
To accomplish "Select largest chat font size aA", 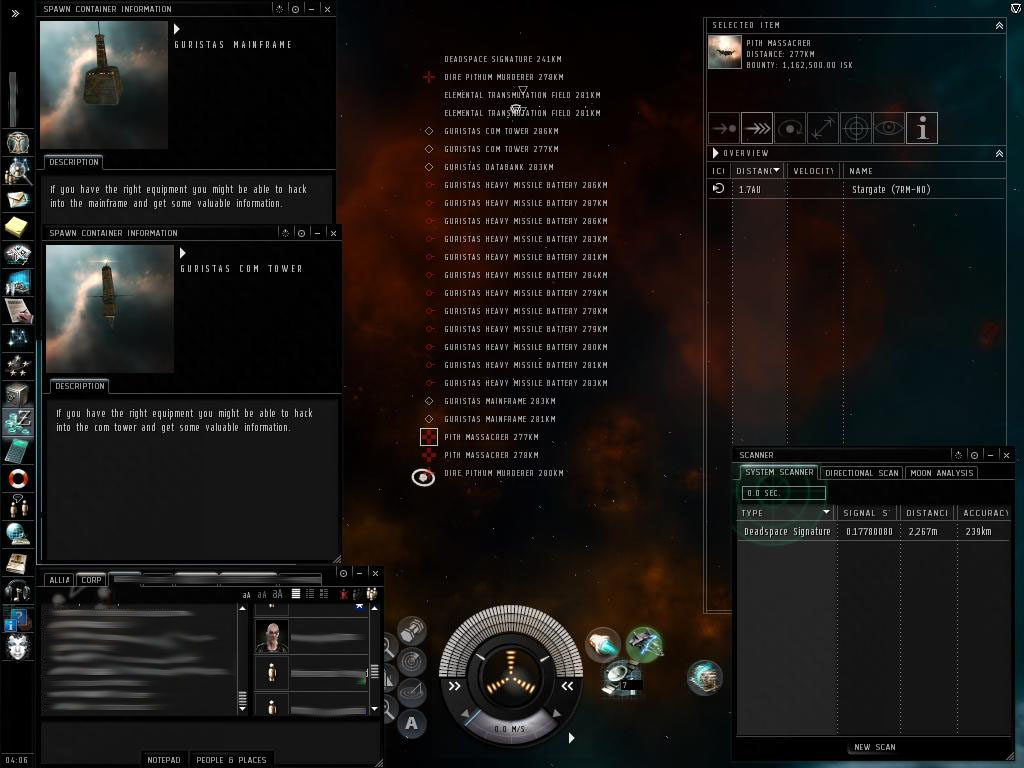I will coord(278,594).
